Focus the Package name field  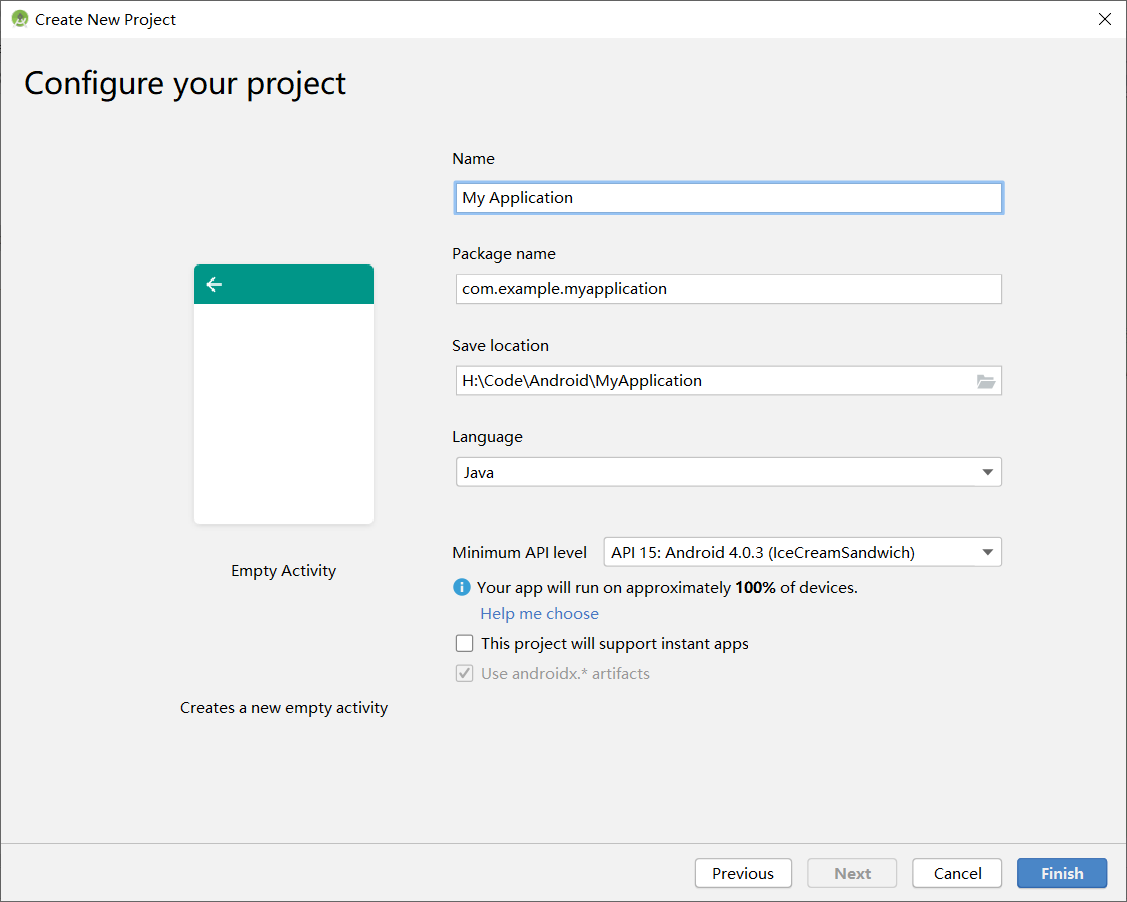(x=728, y=289)
